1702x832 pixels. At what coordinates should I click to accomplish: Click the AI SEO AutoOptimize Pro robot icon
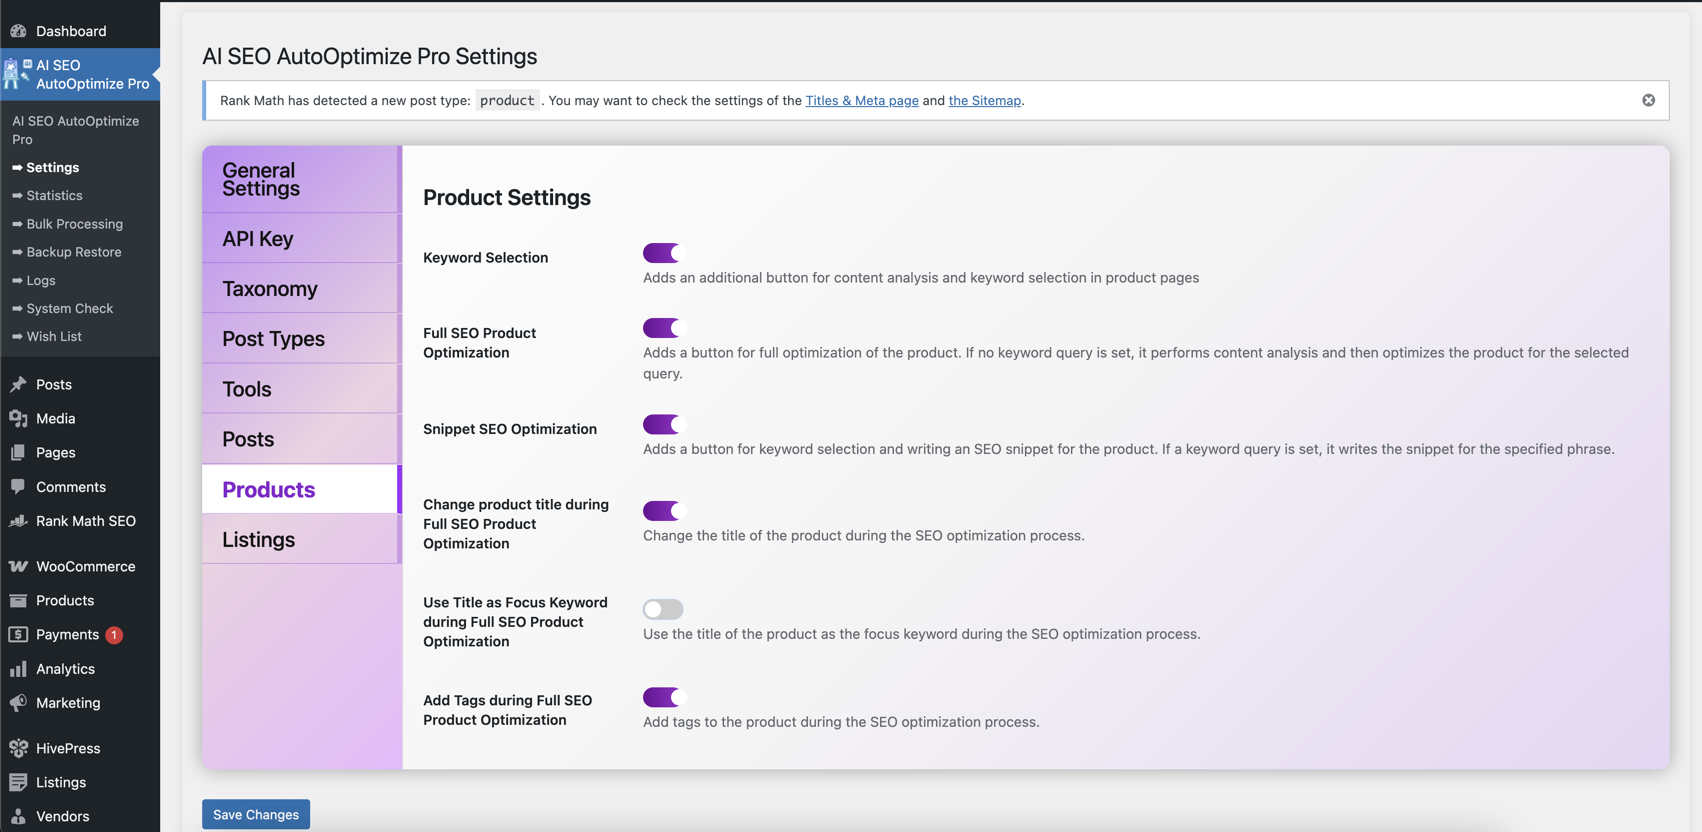pyautogui.click(x=16, y=73)
